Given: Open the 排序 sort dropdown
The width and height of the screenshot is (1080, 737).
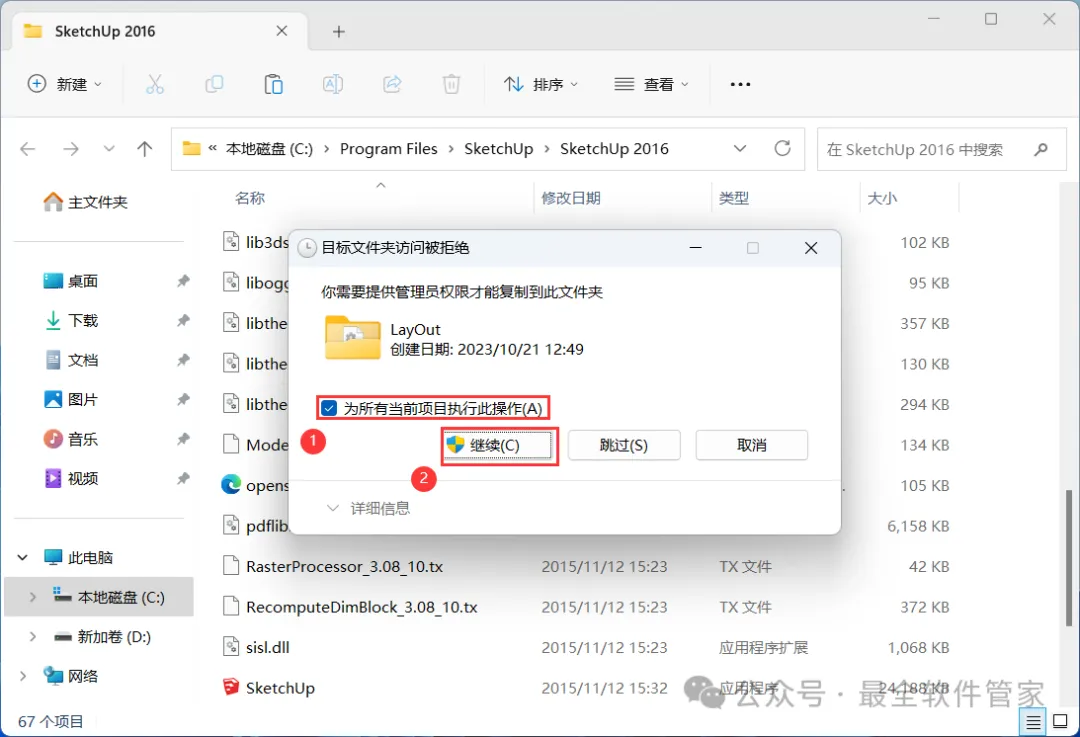Looking at the screenshot, I should pos(541,84).
